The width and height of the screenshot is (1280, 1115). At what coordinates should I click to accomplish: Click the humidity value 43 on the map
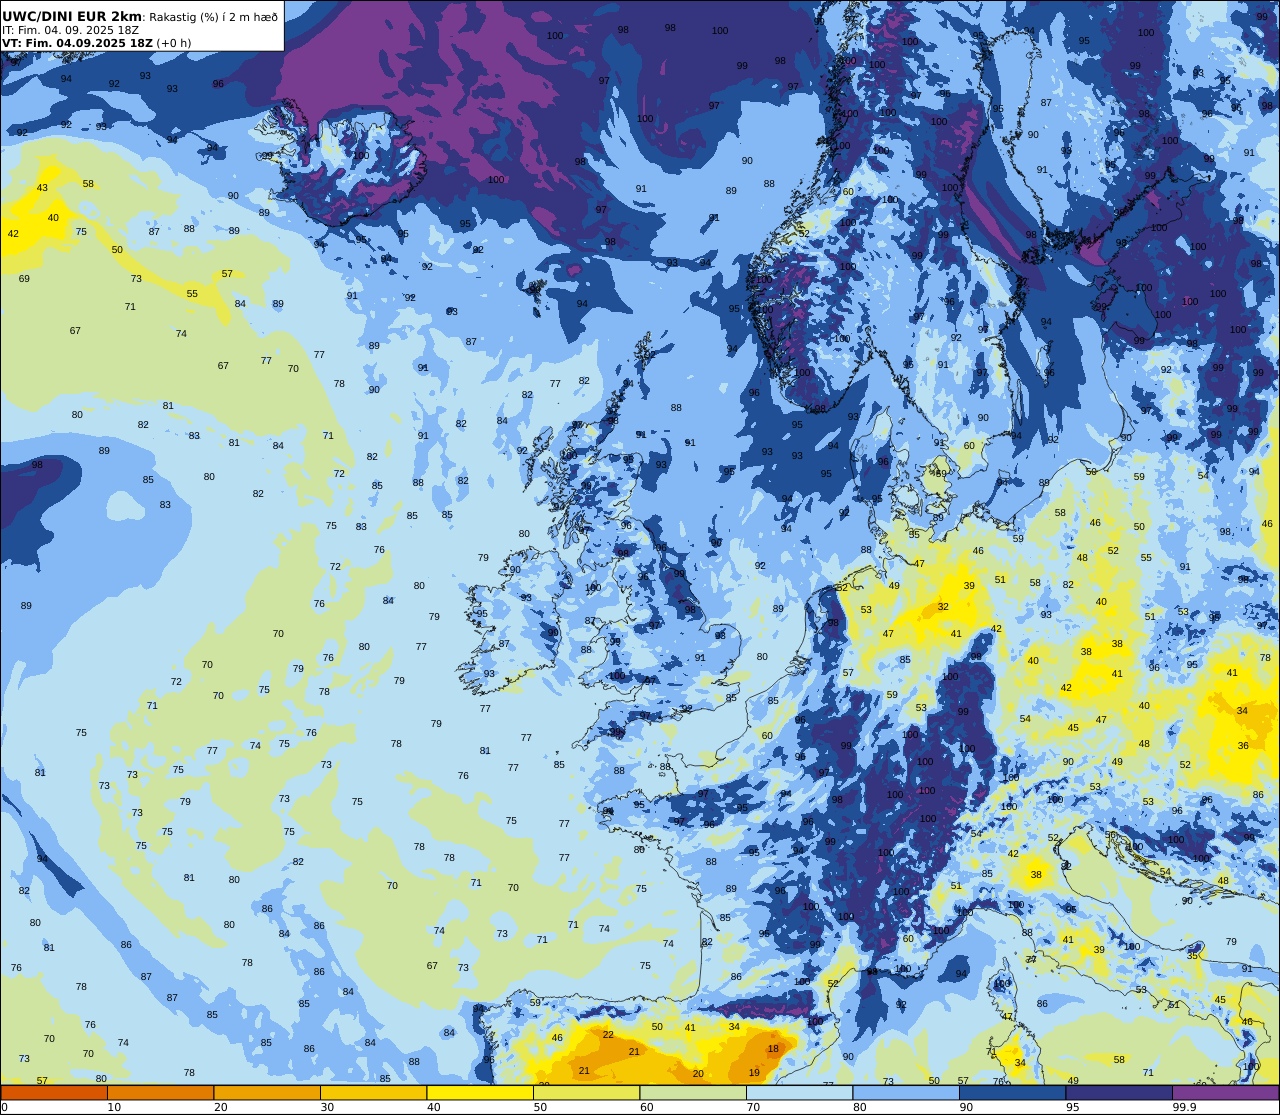tap(42, 188)
